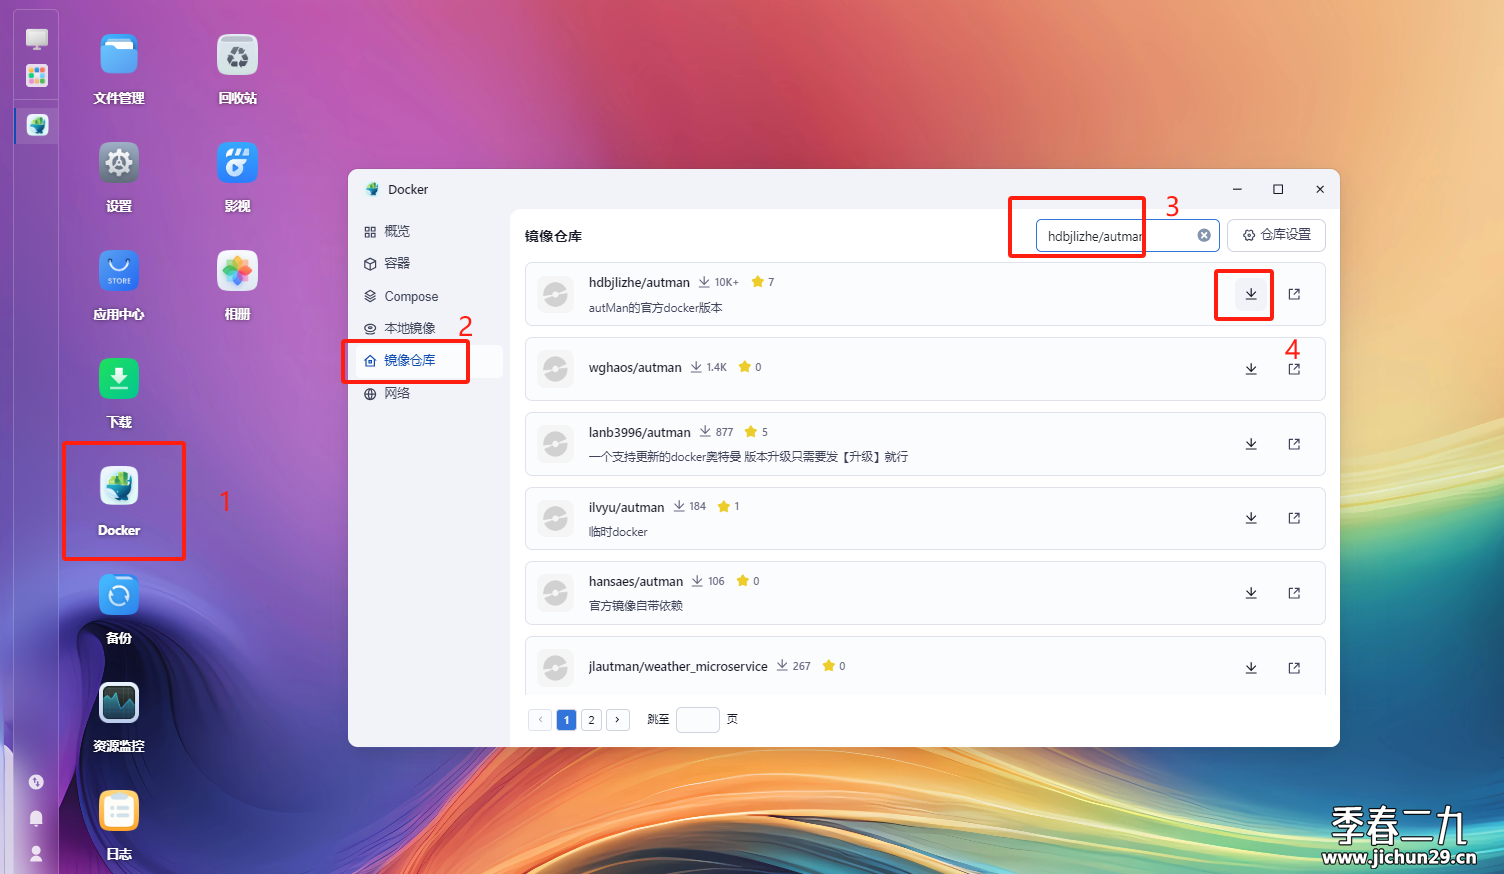Open the 备份 backup icon
This screenshot has width=1504, height=874.
tap(119, 595)
